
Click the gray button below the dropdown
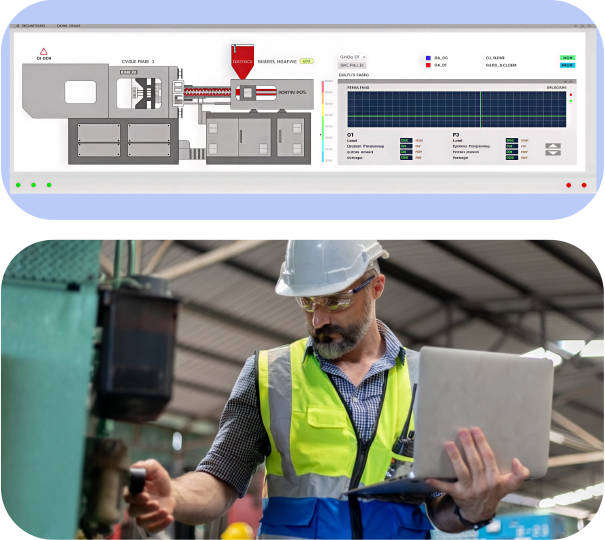click(x=352, y=66)
